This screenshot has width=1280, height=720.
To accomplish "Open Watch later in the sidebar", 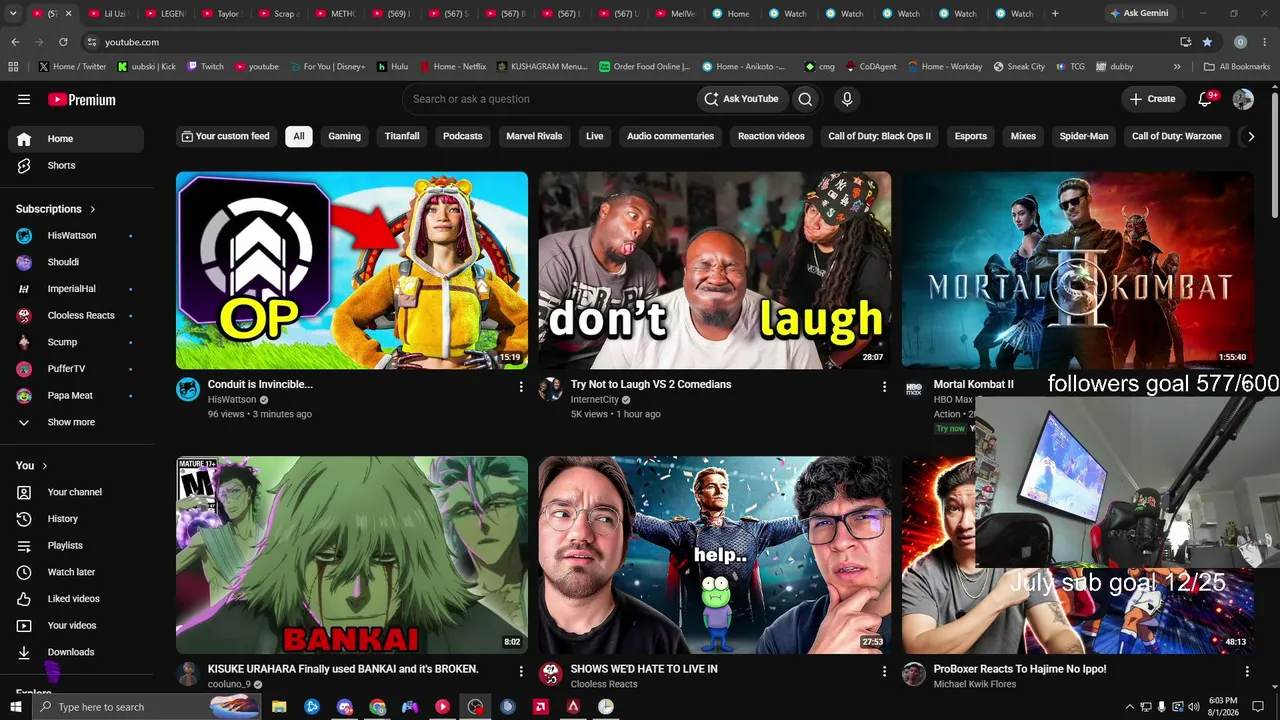I will 76,572.
